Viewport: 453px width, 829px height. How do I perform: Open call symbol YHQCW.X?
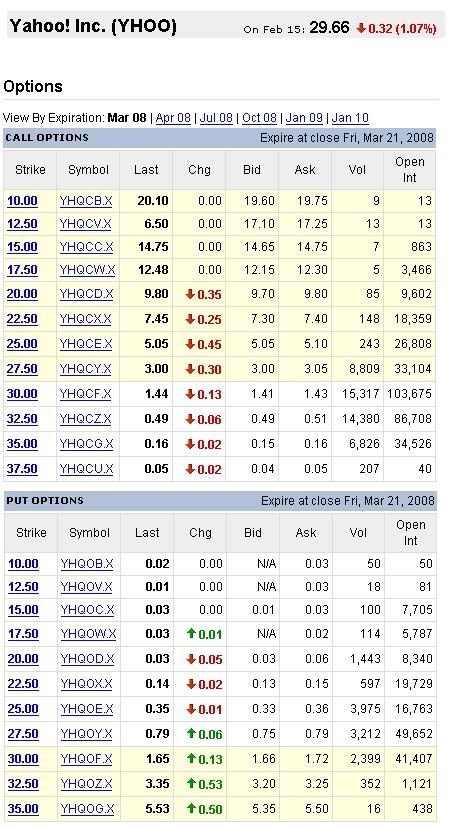coord(87,270)
